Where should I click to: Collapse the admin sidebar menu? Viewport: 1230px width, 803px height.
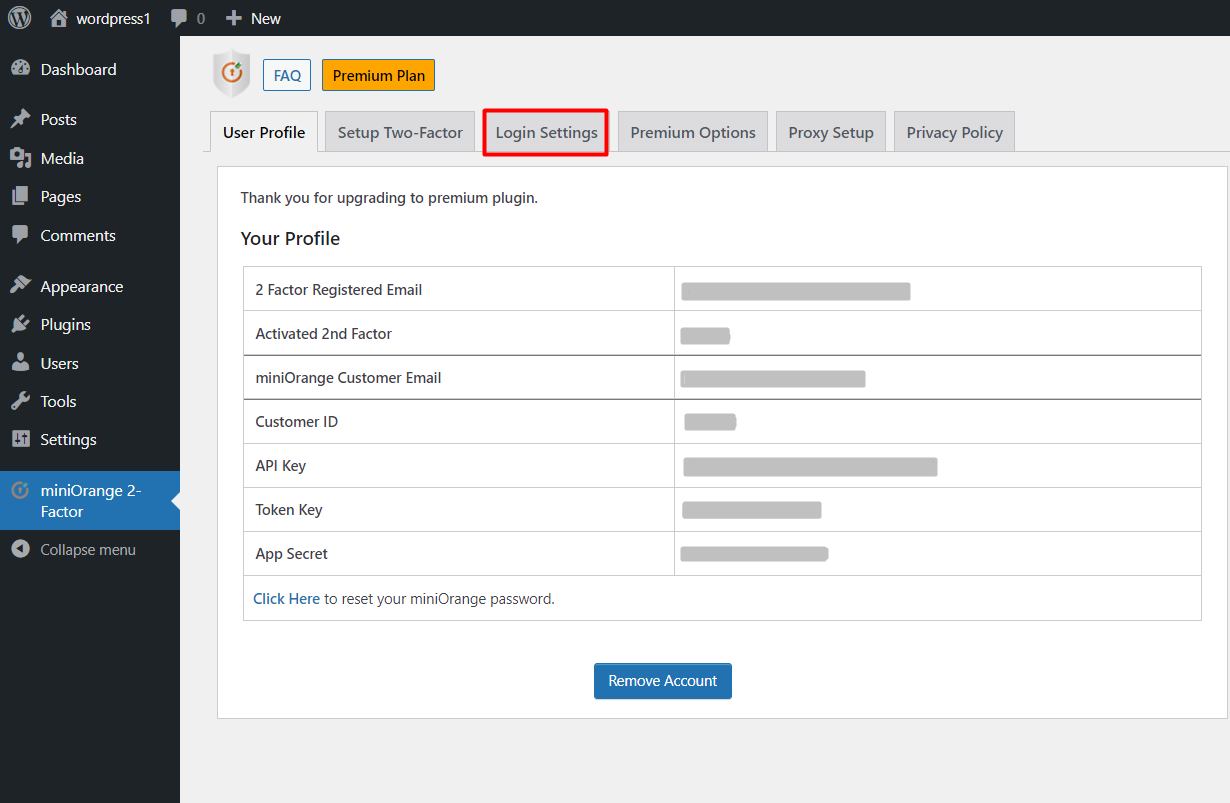(x=88, y=550)
